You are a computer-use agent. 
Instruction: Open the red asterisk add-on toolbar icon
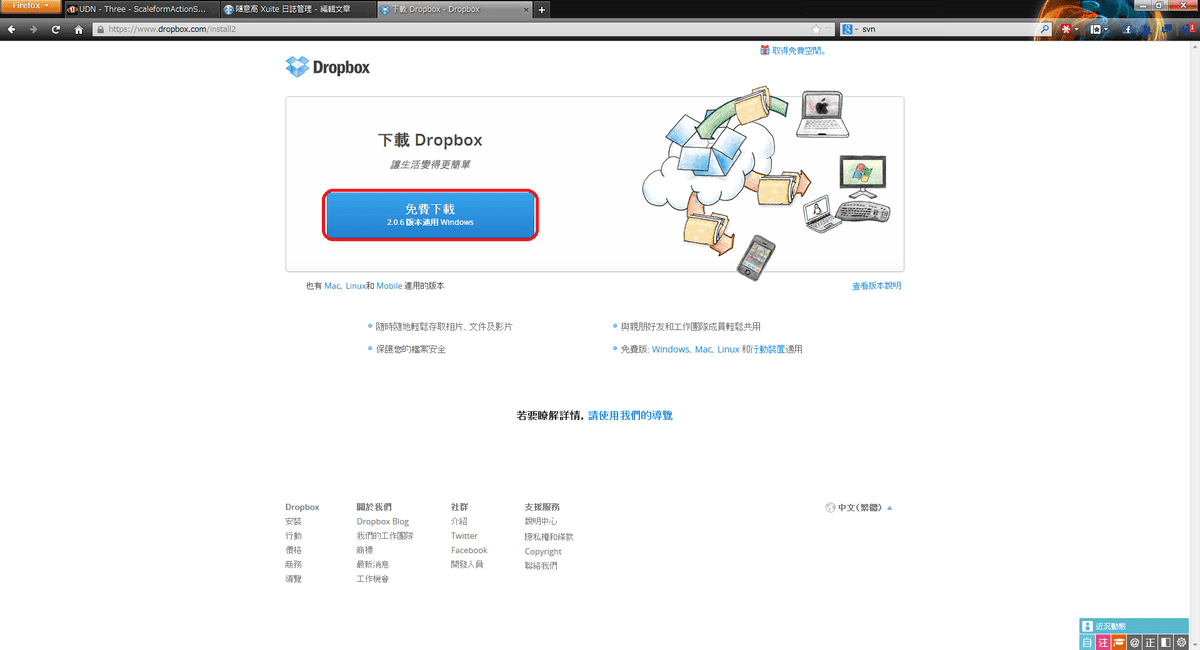pos(1065,30)
